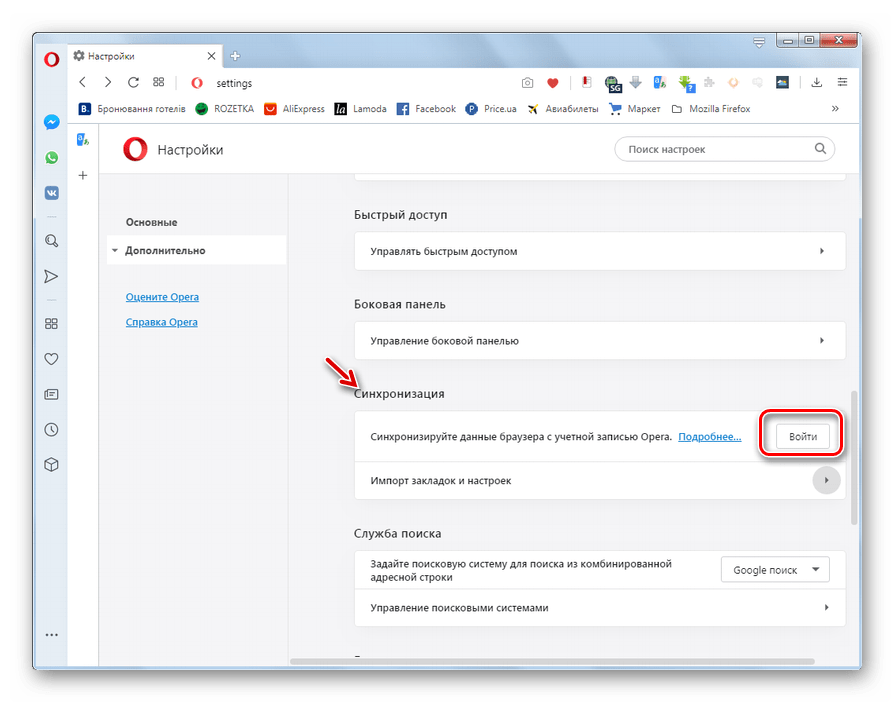The image size is (895, 703).
Task: Click magnifier icon in settings search
Action: pos(820,148)
